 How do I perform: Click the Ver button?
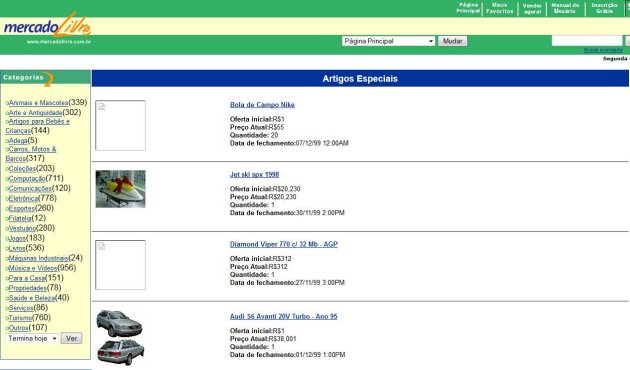pyautogui.click(x=72, y=338)
